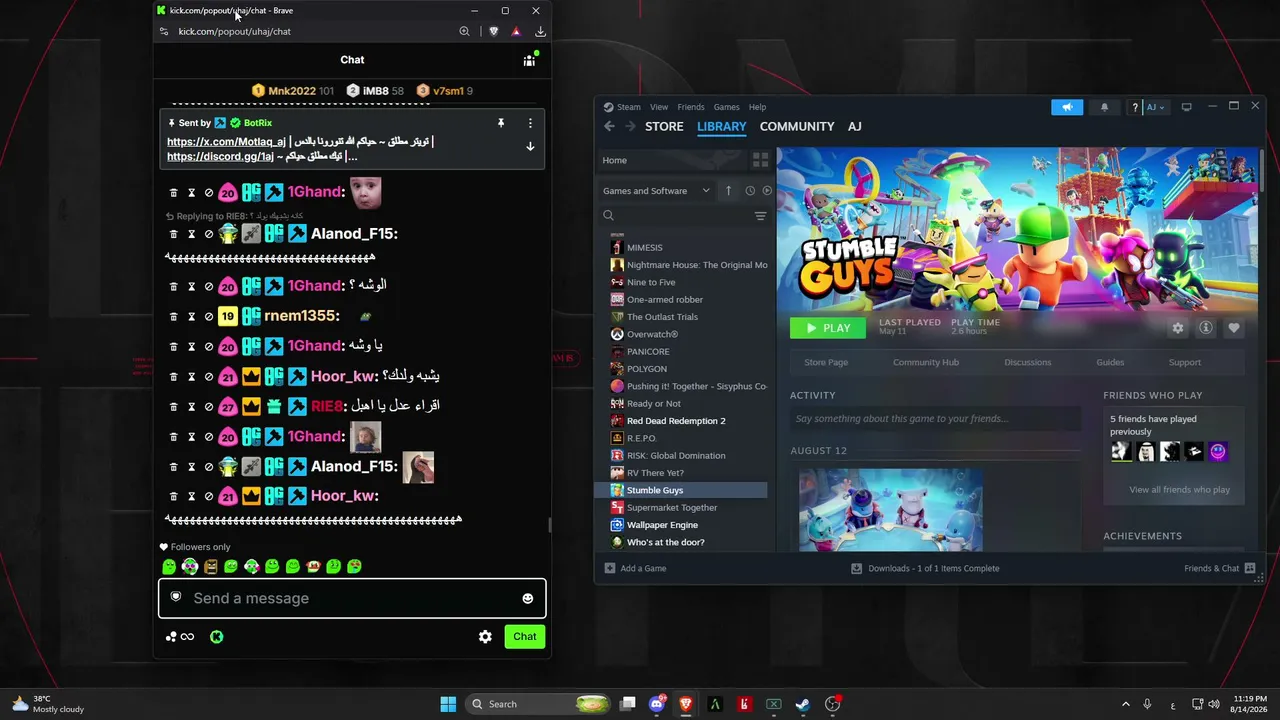Open the AJ profile tab

pos(855,127)
